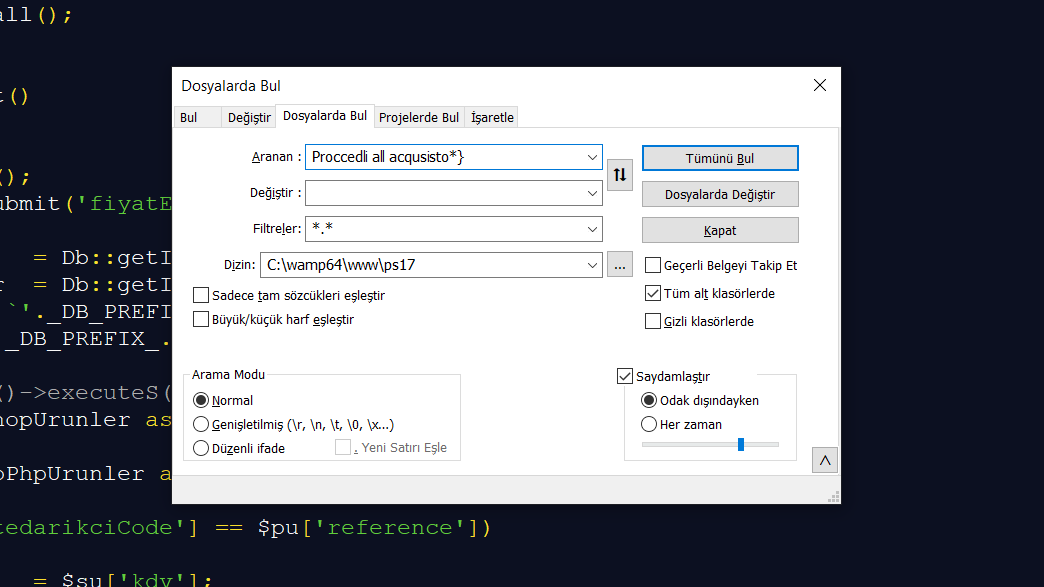1044x587 pixels.
Task: Switch to the Projelerde Bul tab
Action: [x=419, y=117]
